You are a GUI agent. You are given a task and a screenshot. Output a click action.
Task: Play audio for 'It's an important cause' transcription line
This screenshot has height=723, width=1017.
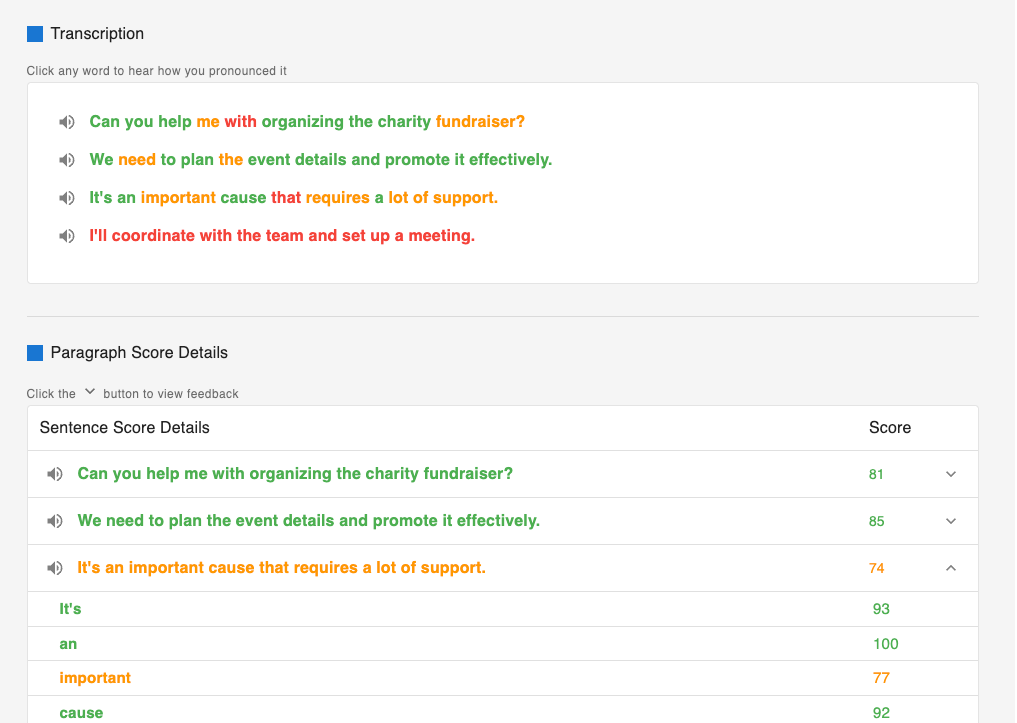(x=67, y=198)
